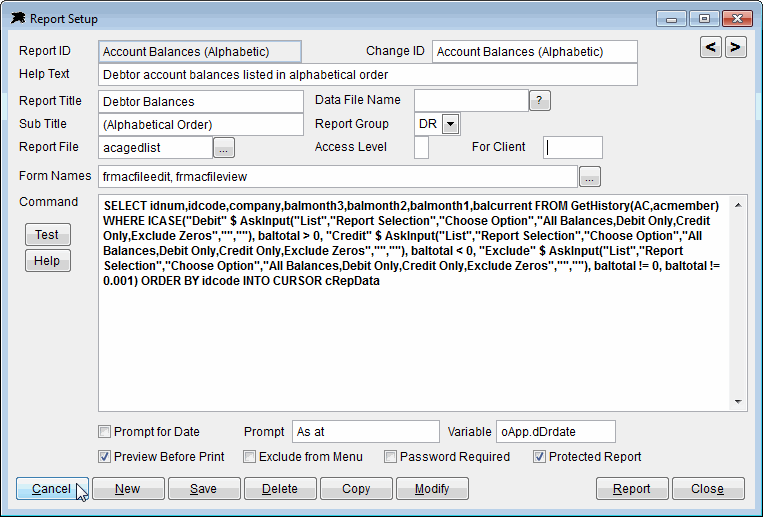Click the Report File field acagedlist

(156, 148)
